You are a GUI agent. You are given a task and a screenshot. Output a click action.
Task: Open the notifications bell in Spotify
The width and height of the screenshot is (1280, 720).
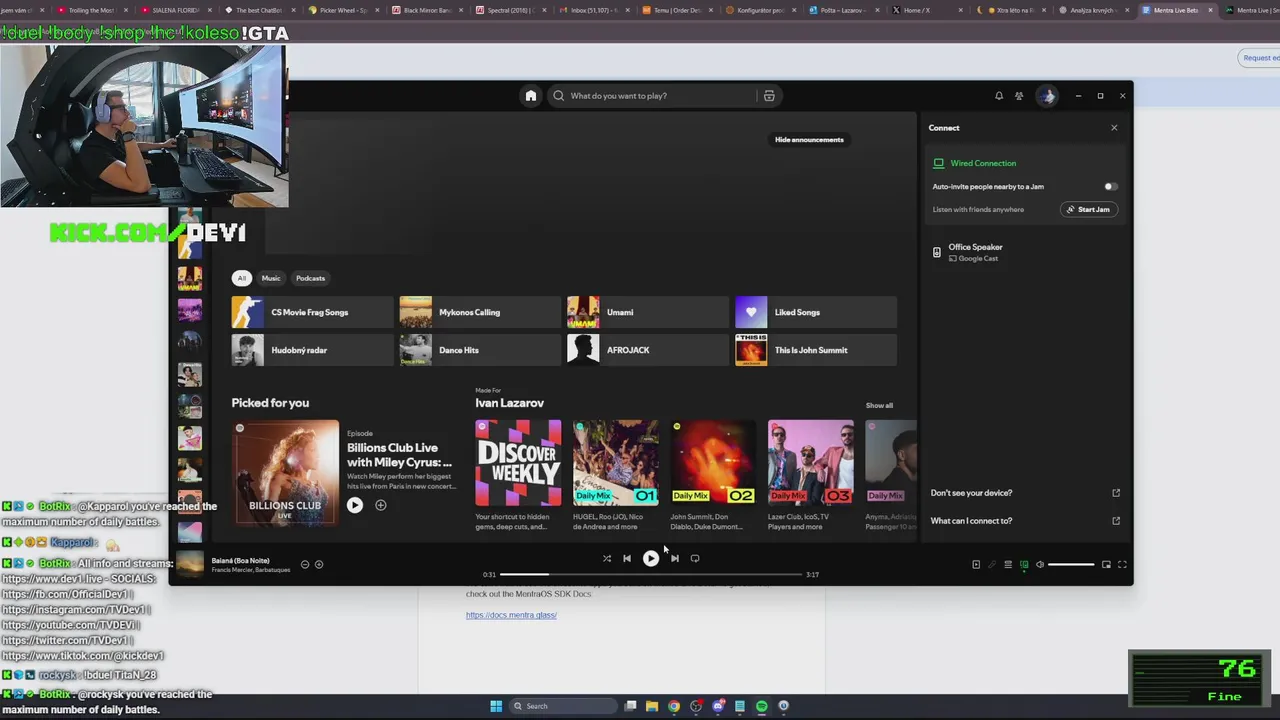[x=998, y=96]
